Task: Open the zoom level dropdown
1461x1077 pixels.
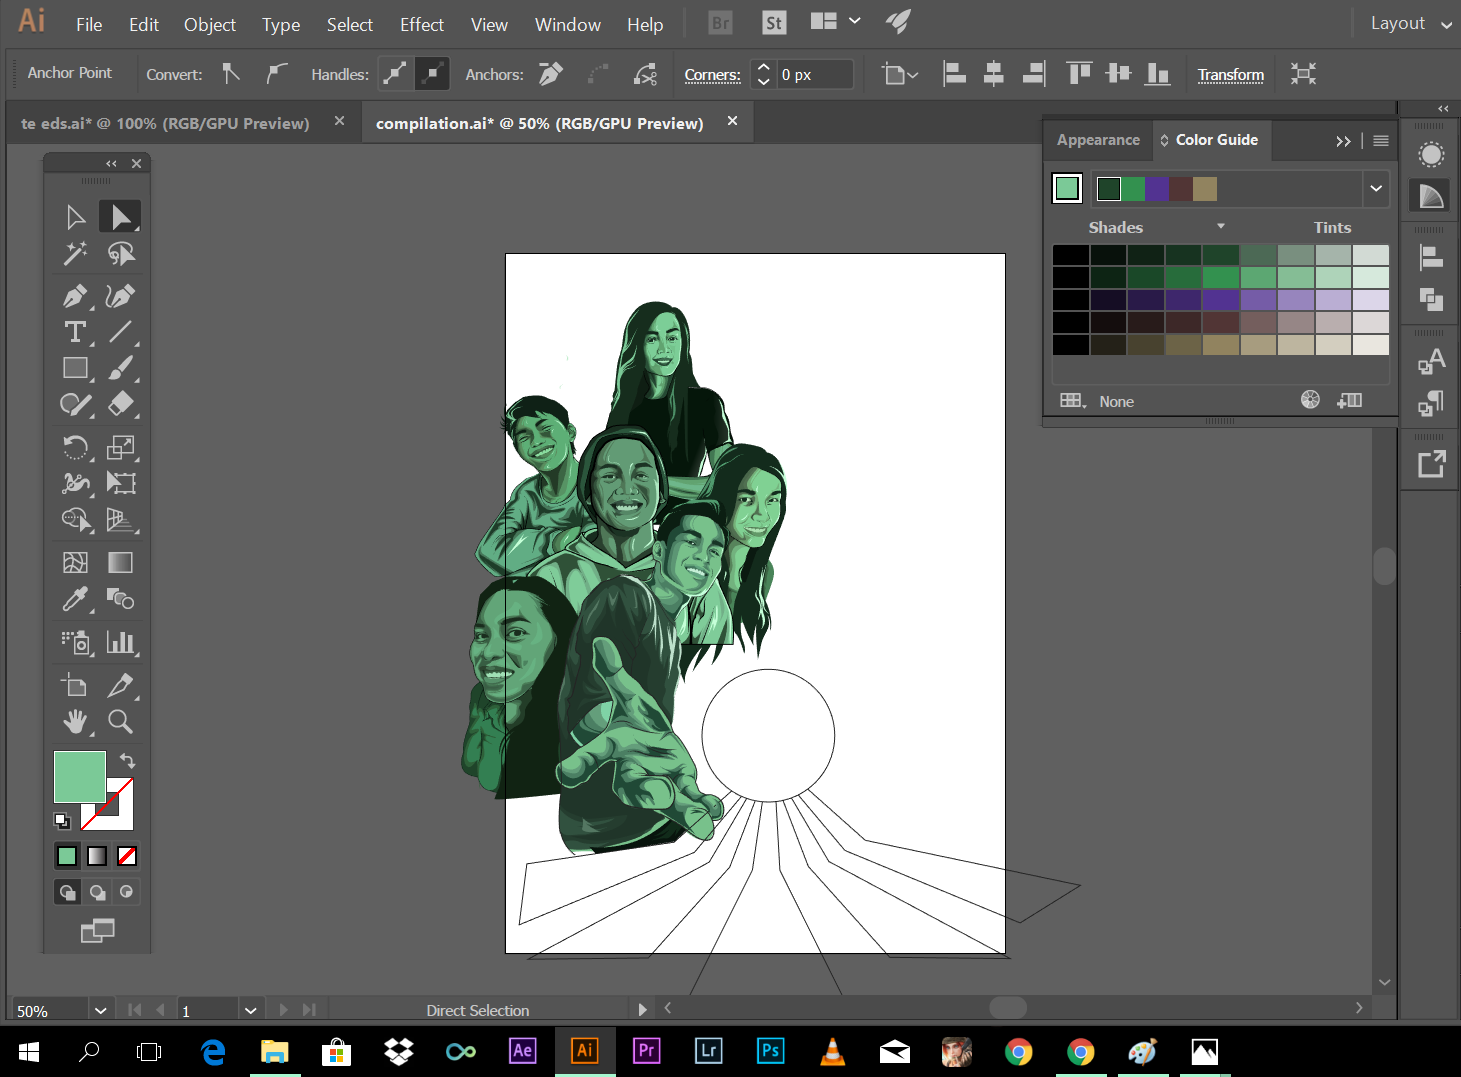Action: point(100,1010)
